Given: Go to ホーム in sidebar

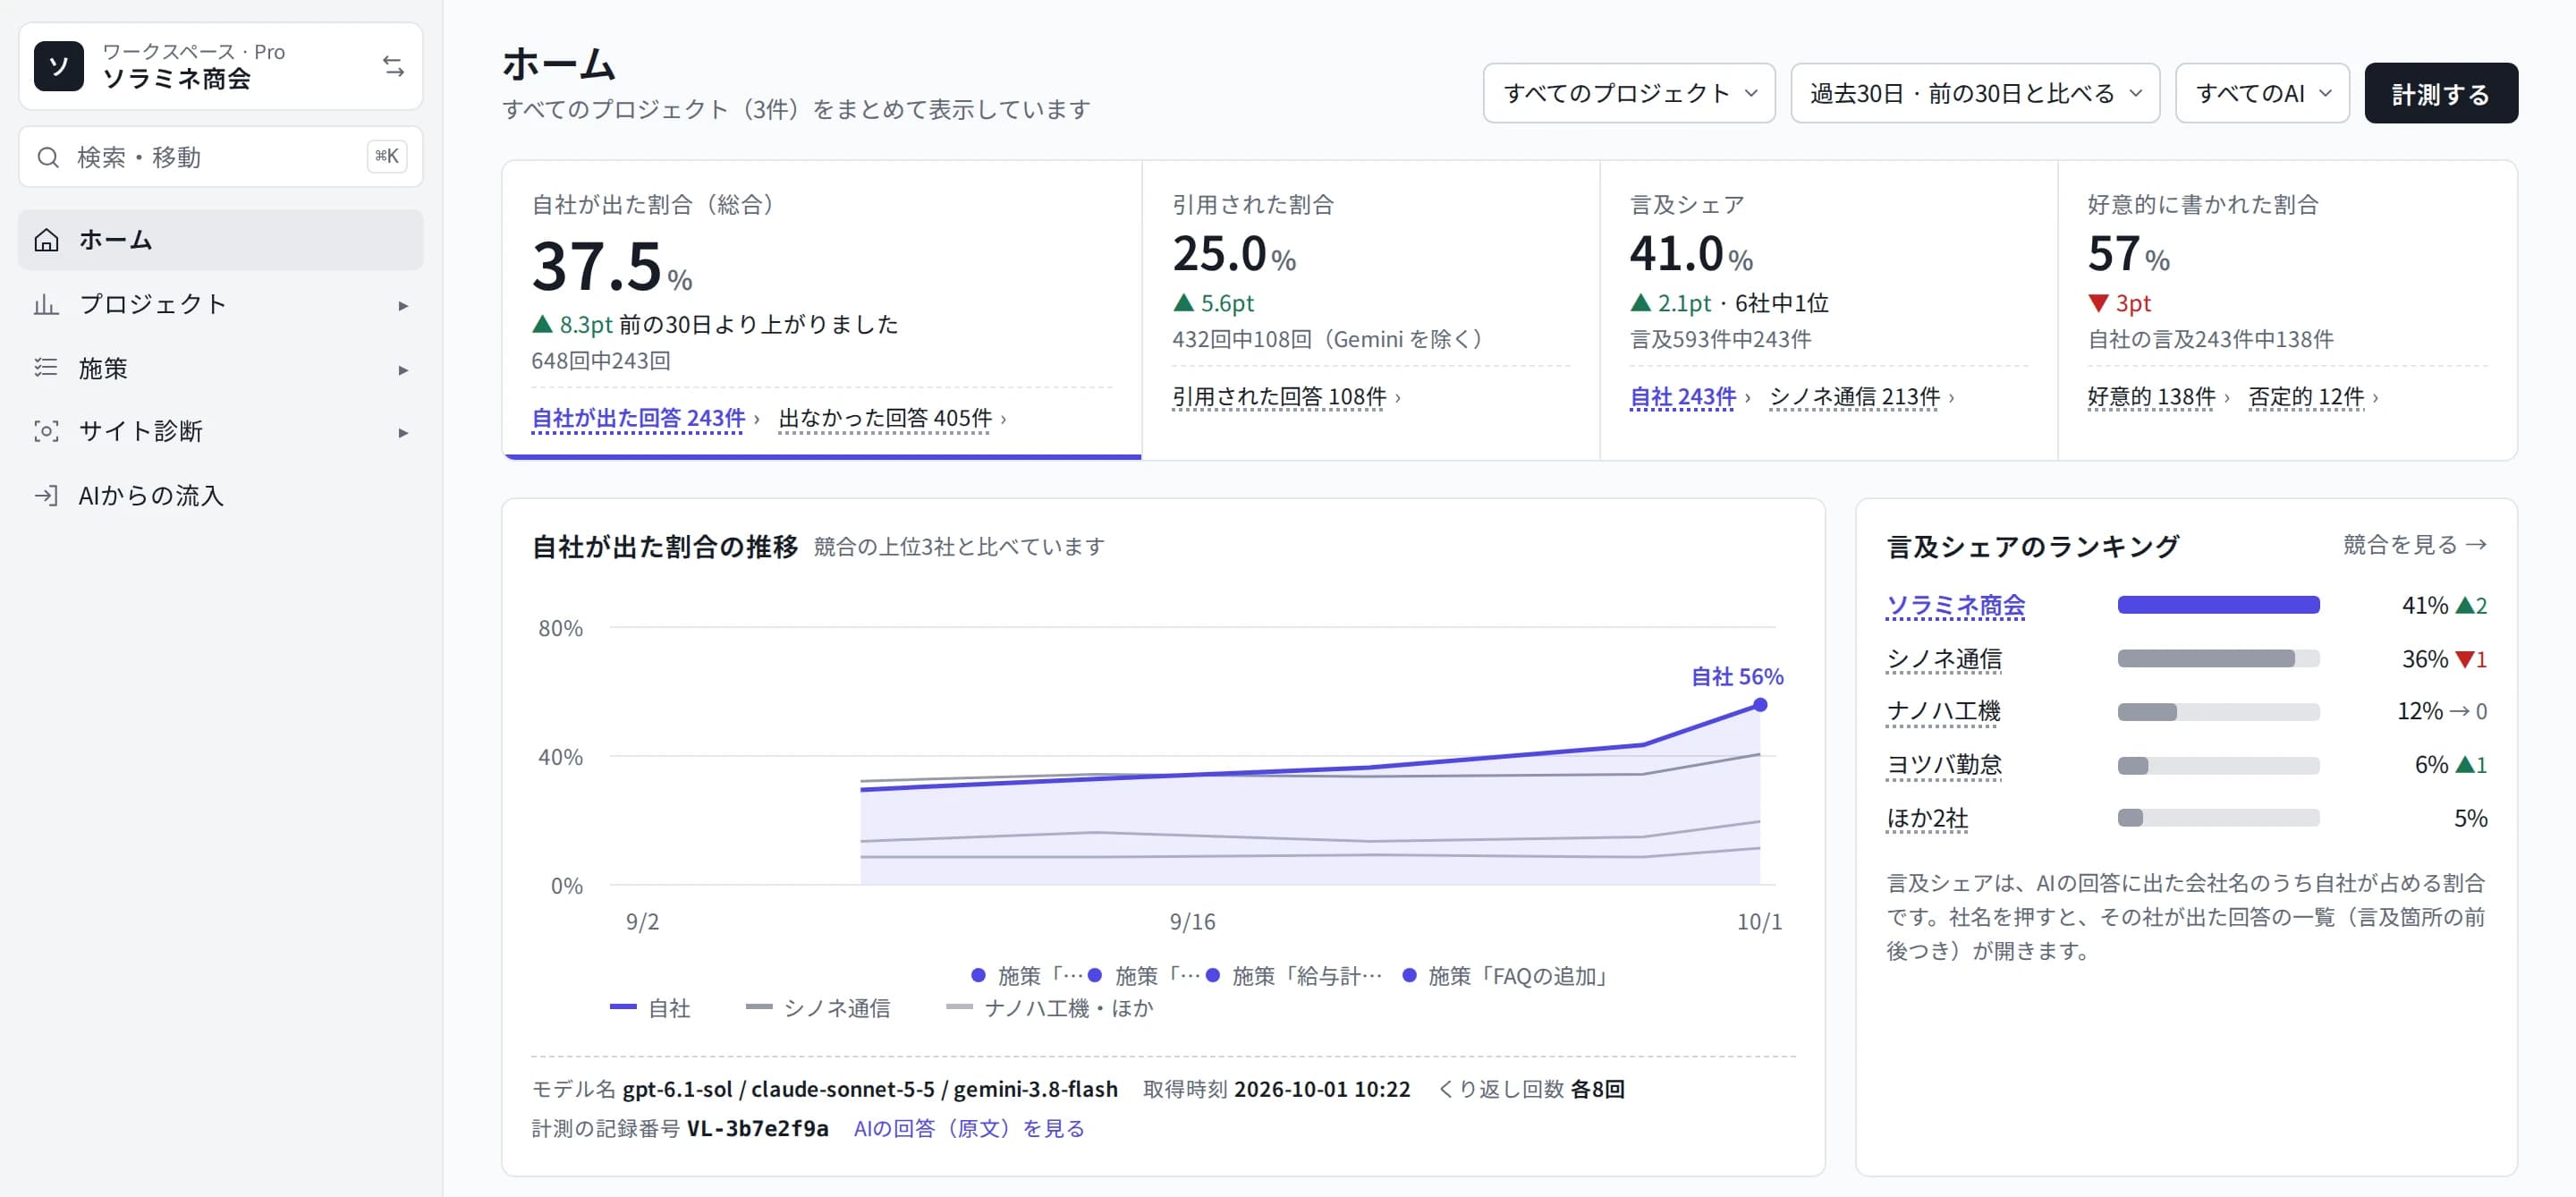Looking at the screenshot, I should coord(220,240).
